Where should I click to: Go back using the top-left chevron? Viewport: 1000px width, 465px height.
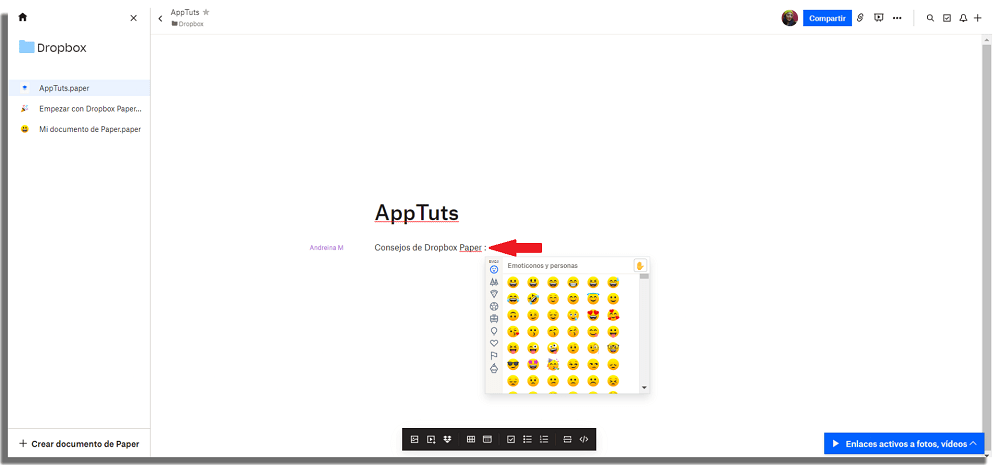pyautogui.click(x=160, y=18)
